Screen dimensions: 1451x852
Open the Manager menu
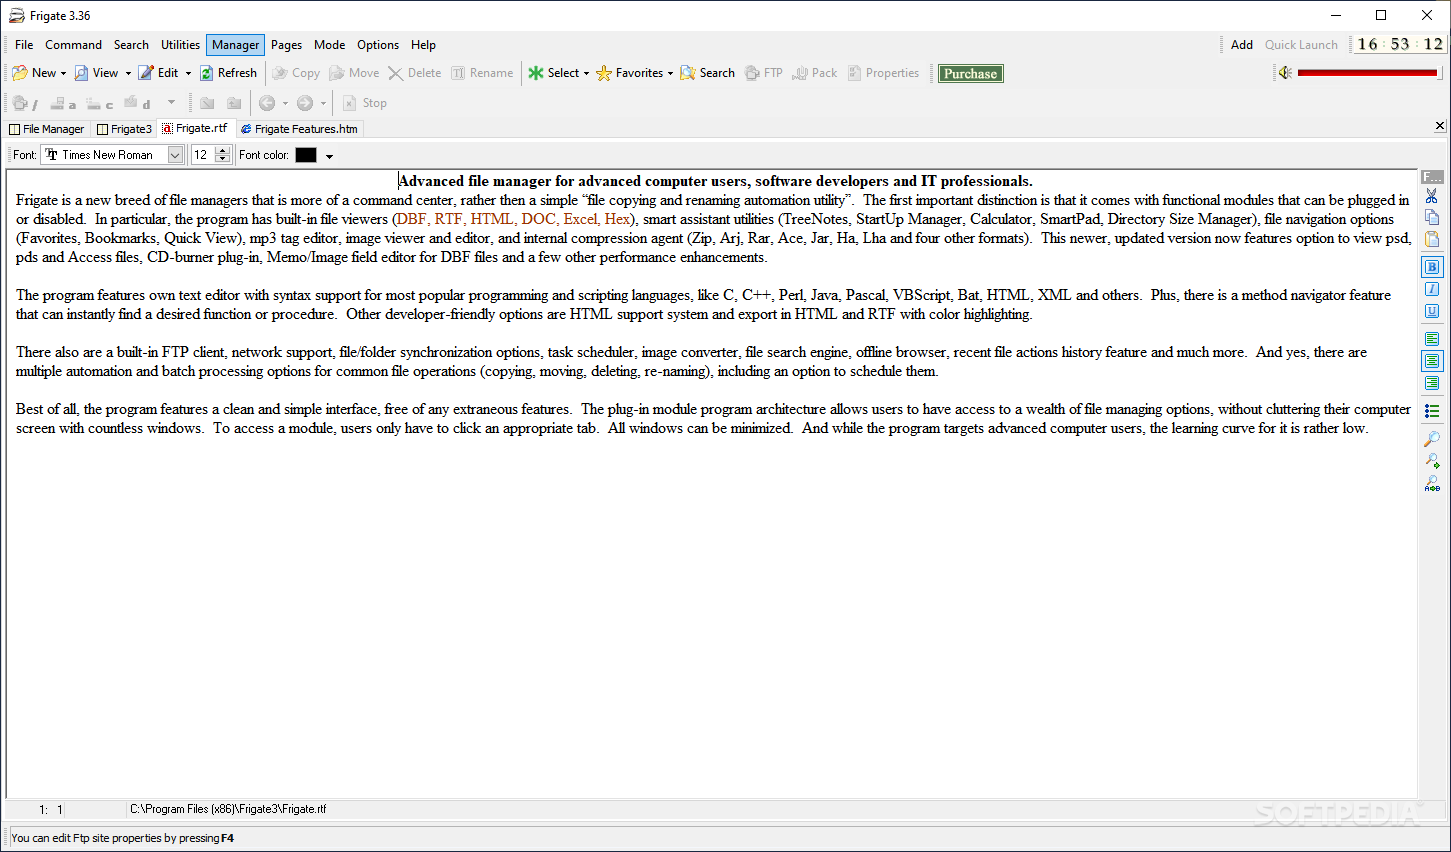(235, 45)
